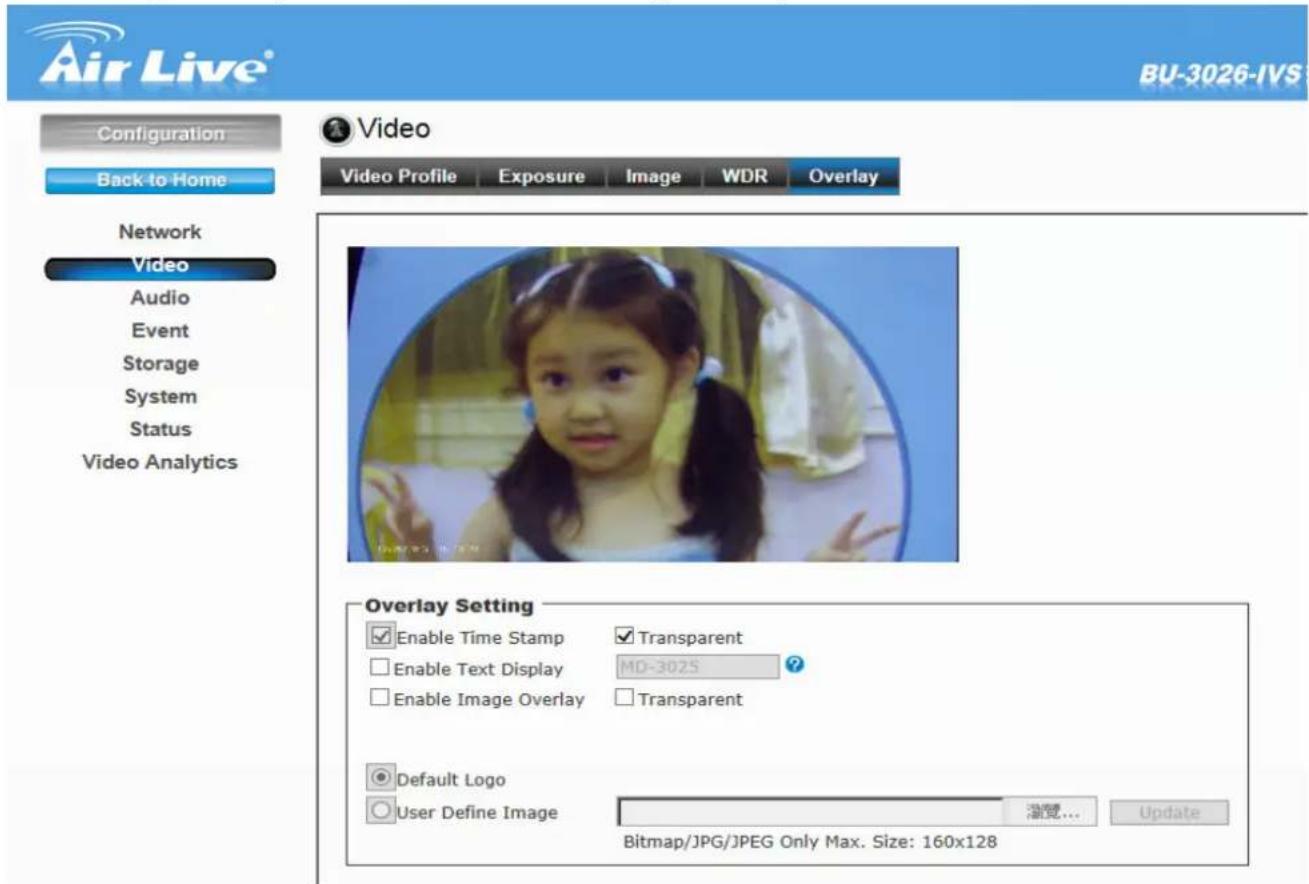Open Video Analytics in sidebar
This screenshot has width=1309, height=884.
(160, 463)
